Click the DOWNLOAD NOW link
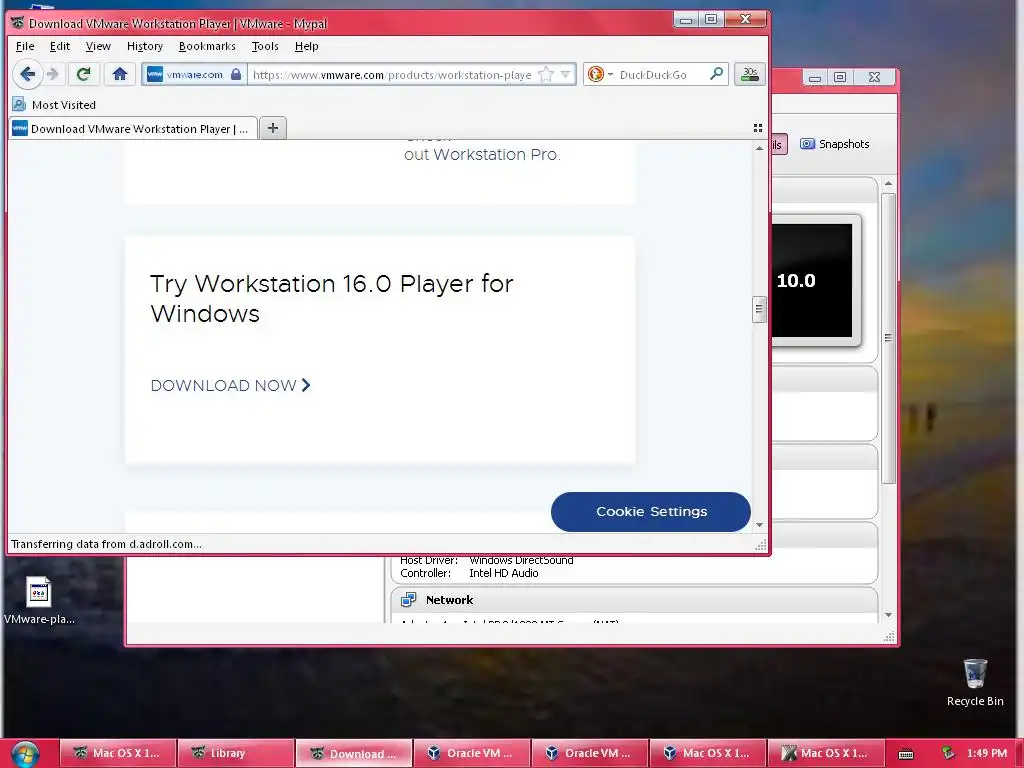This screenshot has height=768, width=1024. tap(230, 385)
